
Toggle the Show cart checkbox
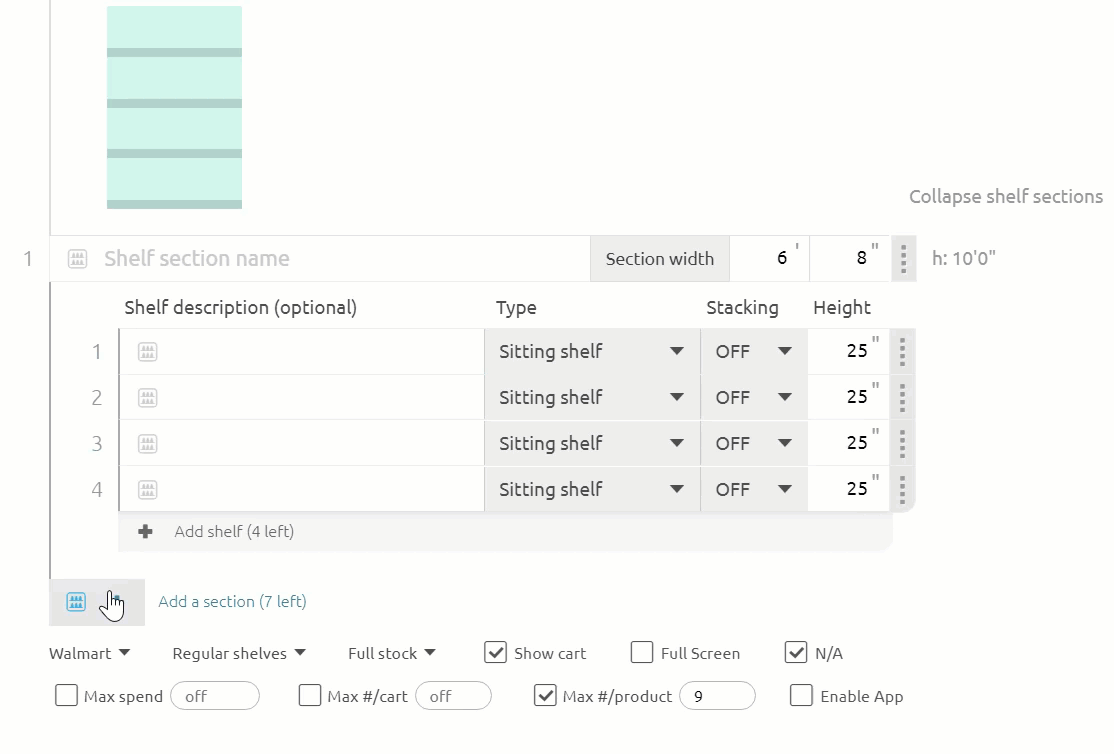(x=495, y=652)
